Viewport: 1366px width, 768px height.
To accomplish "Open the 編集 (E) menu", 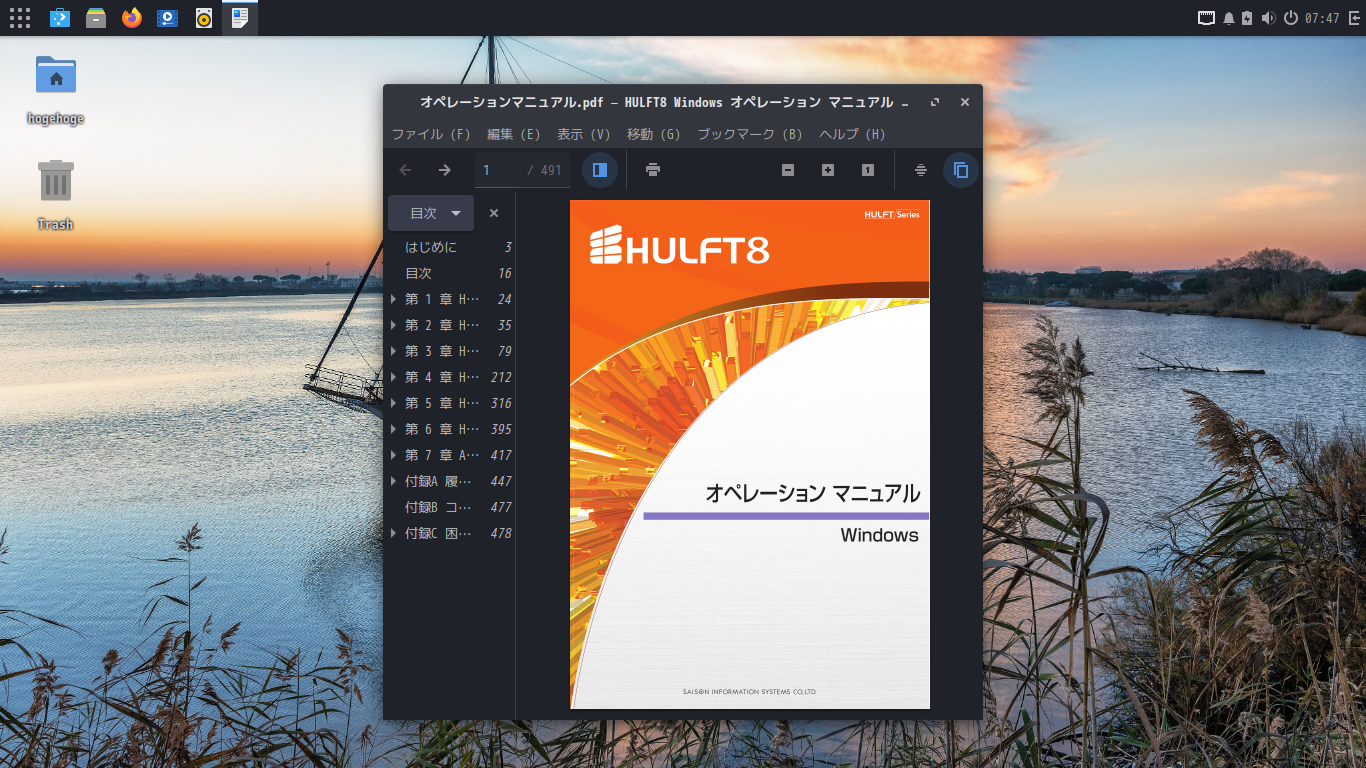I will coord(514,134).
